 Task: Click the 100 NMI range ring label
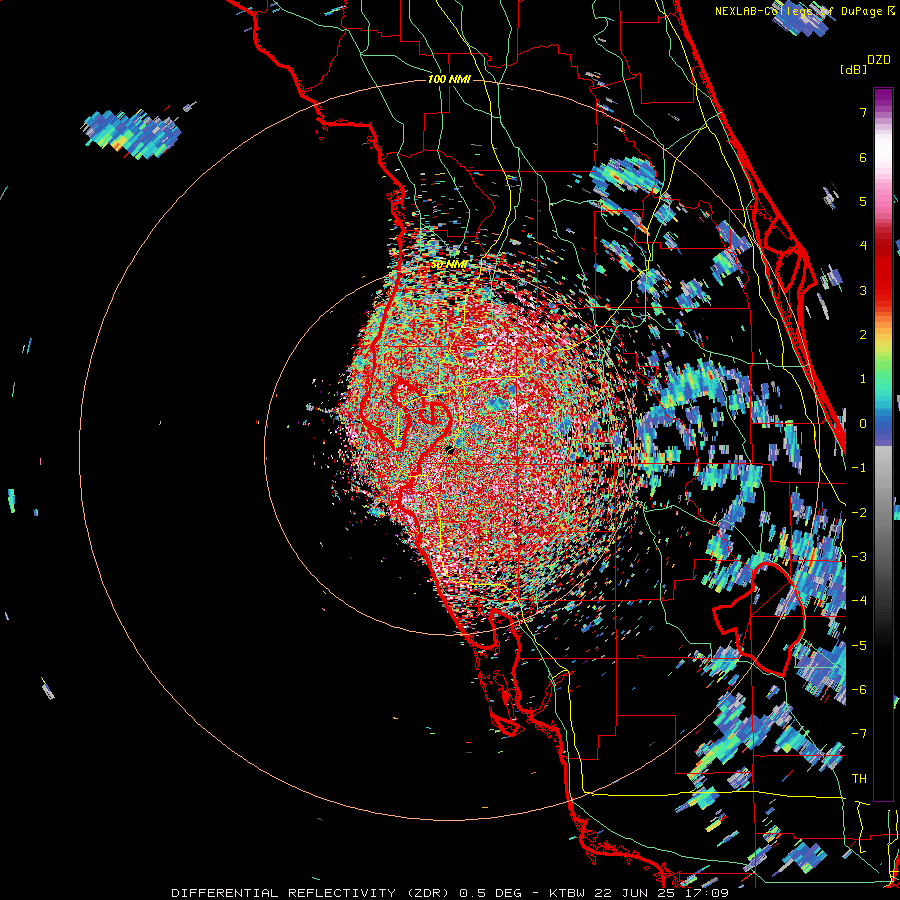click(x=449, y=79)
